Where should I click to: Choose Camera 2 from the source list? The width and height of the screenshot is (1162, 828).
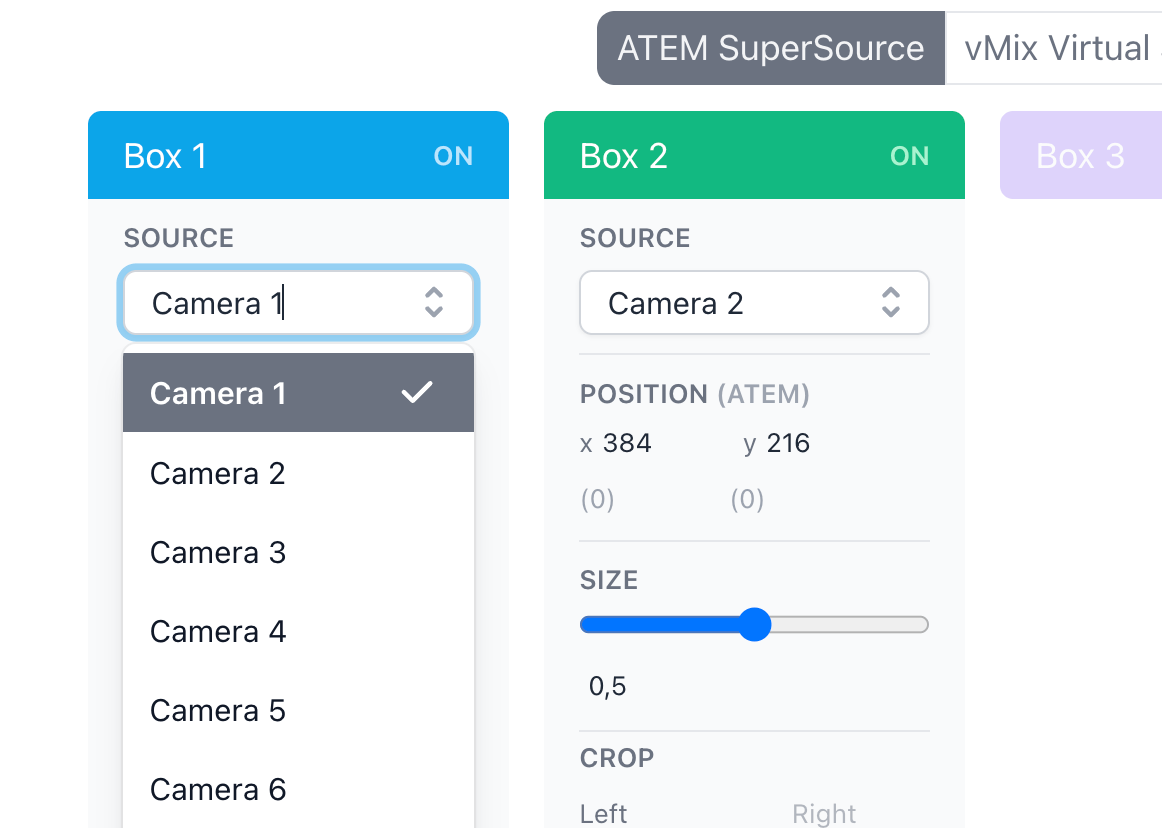[298, 473]
